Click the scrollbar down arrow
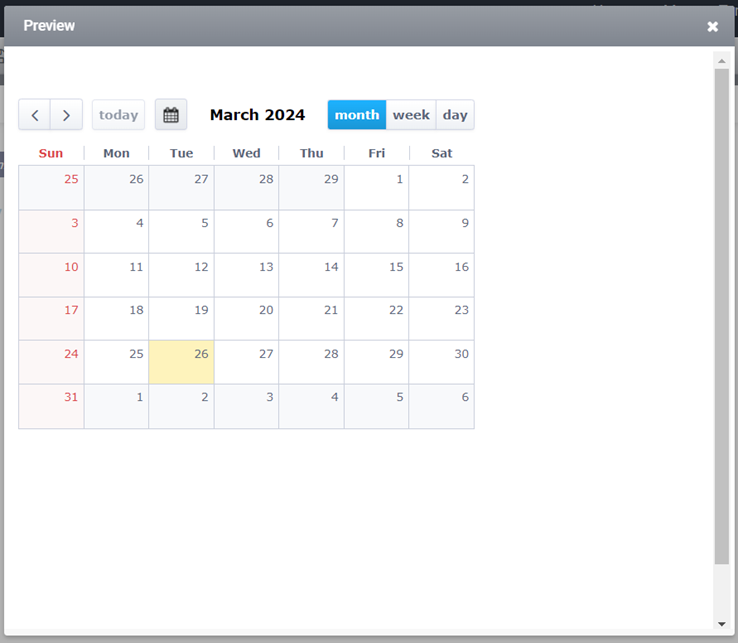The height and width of the screenshot is (643, 738). tap(721, 624)
